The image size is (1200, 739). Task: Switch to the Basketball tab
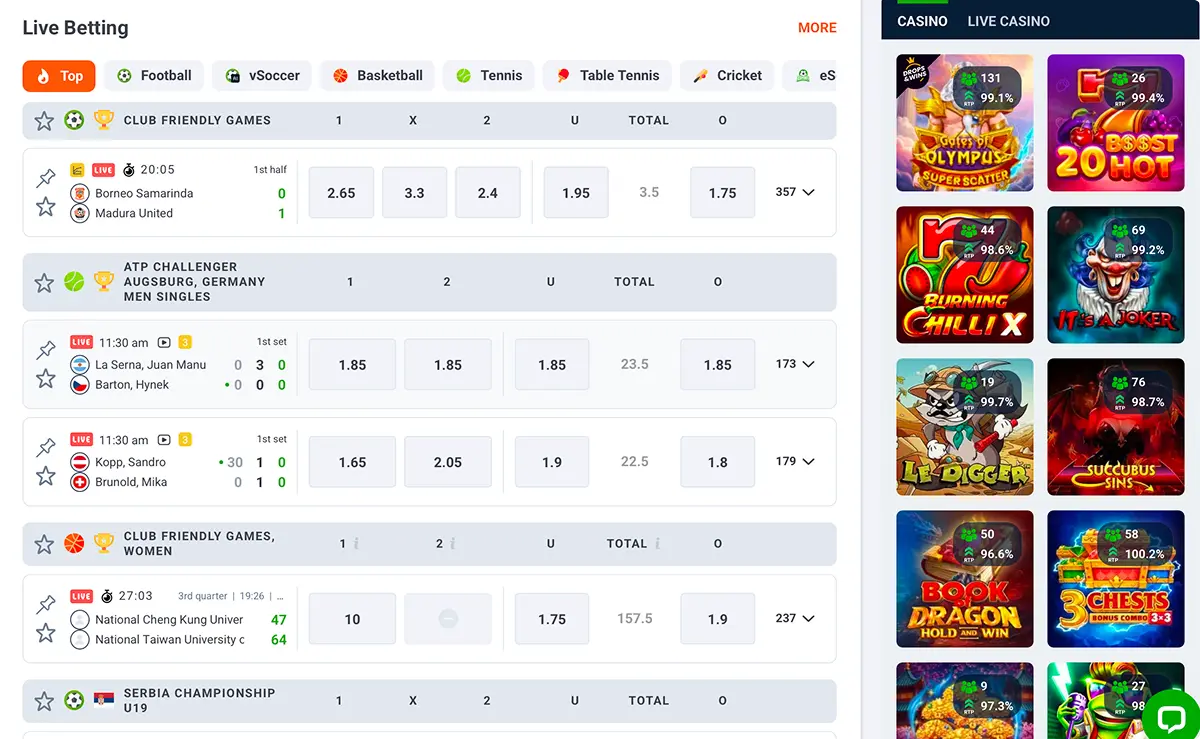[378, 76]
